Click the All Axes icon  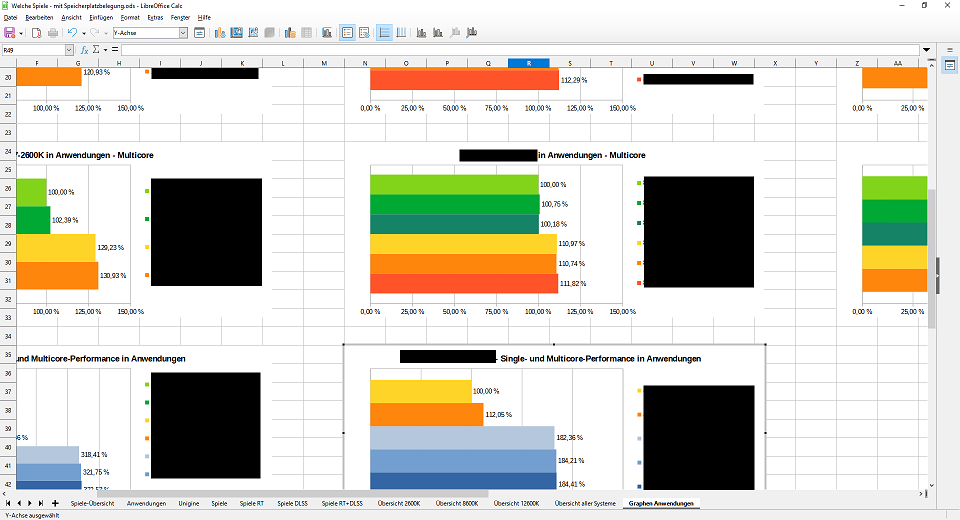(471, 33)
